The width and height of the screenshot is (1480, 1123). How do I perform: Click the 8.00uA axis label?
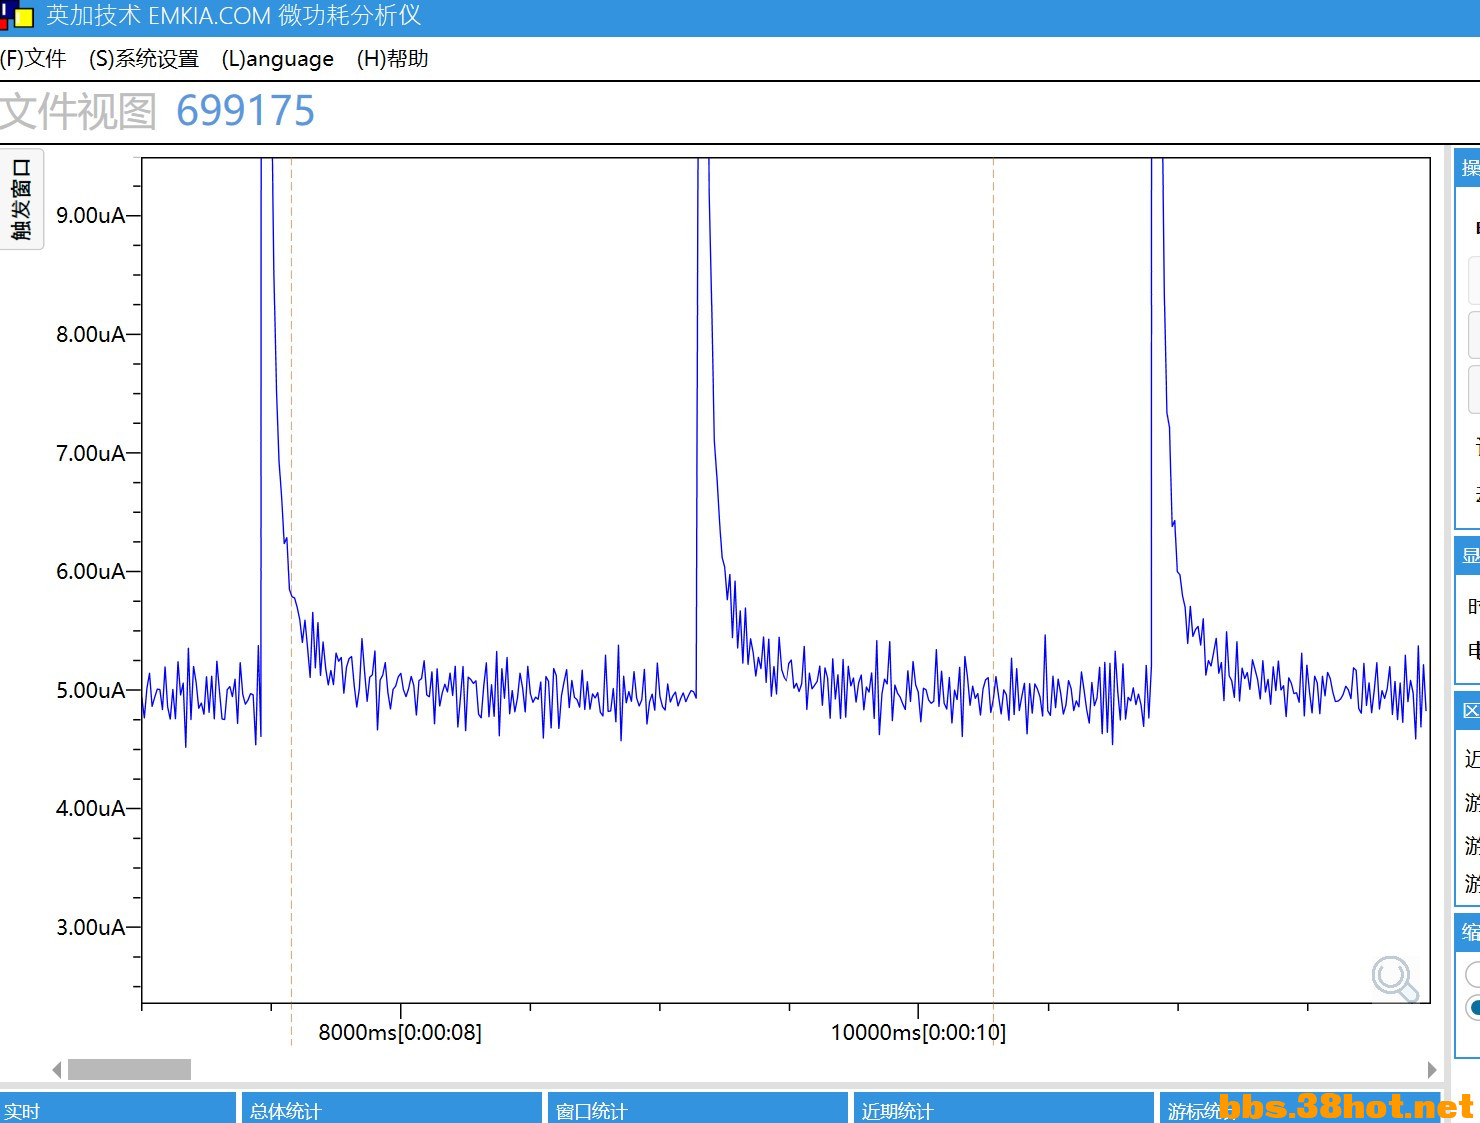coord(91,334)
